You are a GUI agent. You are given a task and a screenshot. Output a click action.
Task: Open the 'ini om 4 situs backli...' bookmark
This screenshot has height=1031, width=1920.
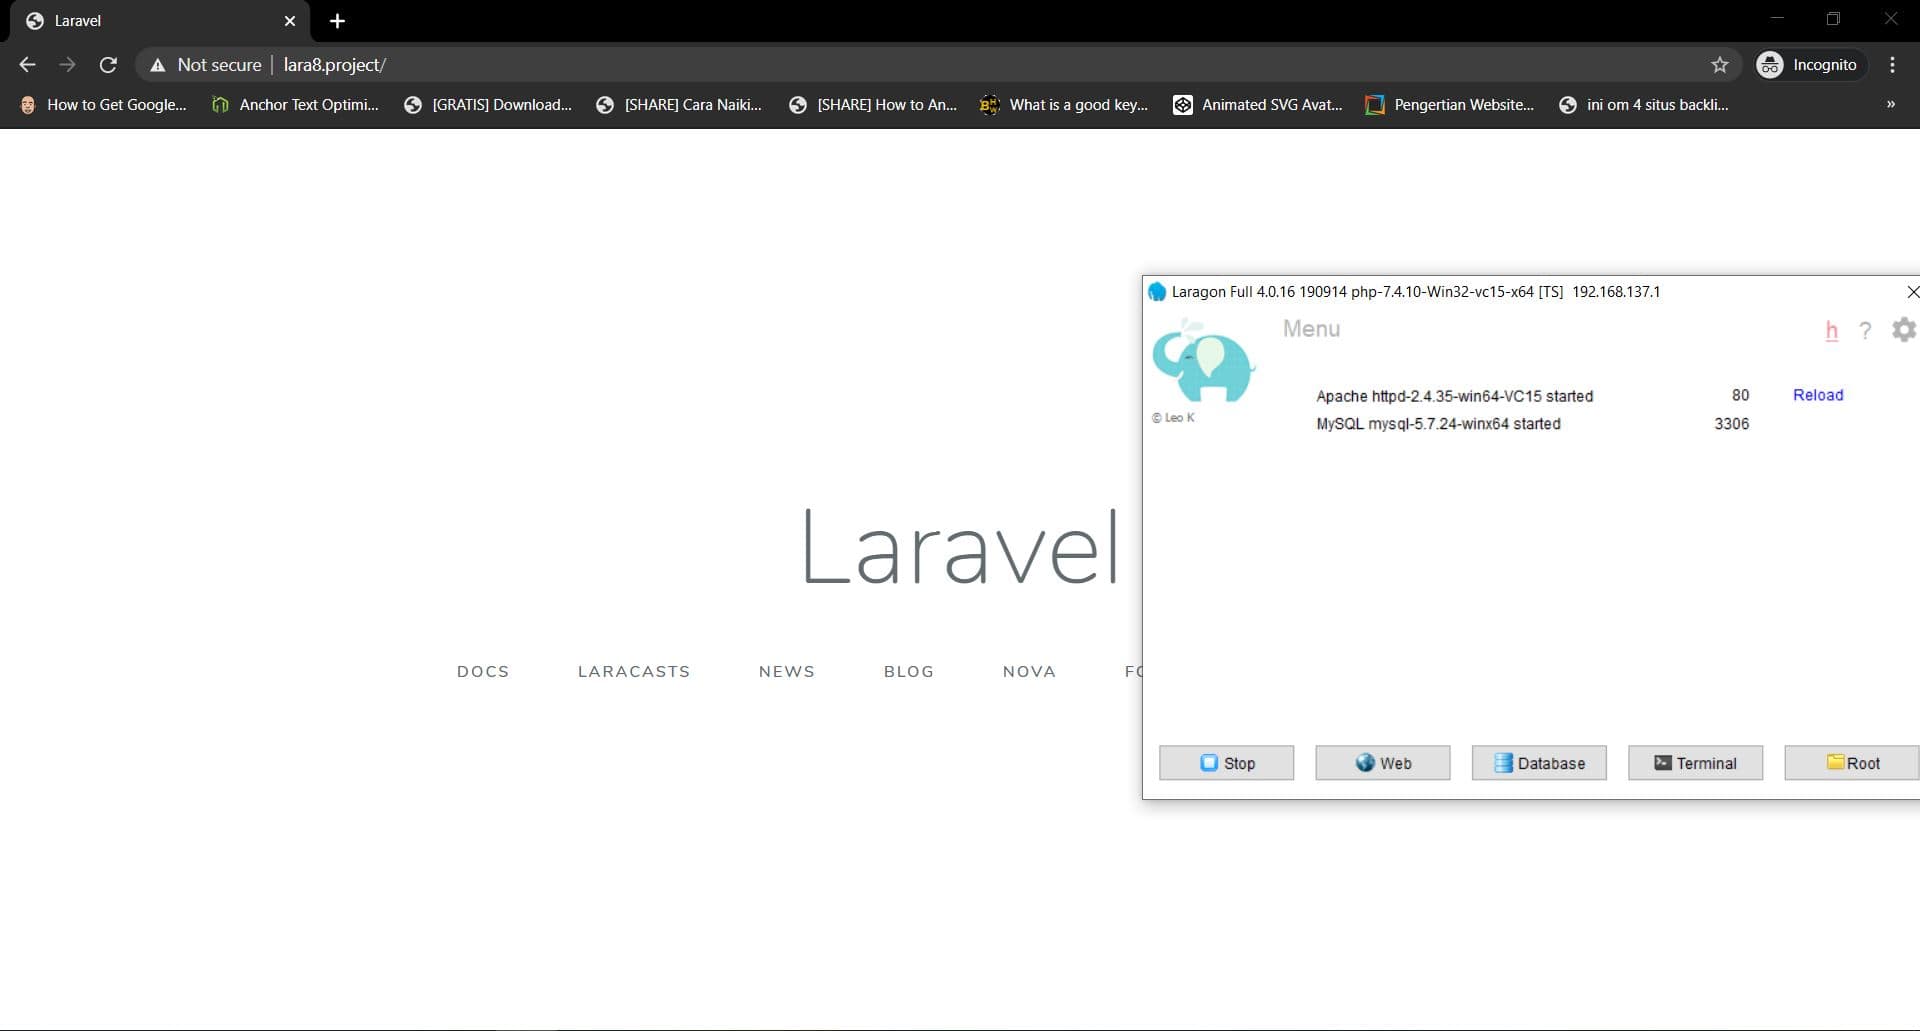click(1644, 104)
